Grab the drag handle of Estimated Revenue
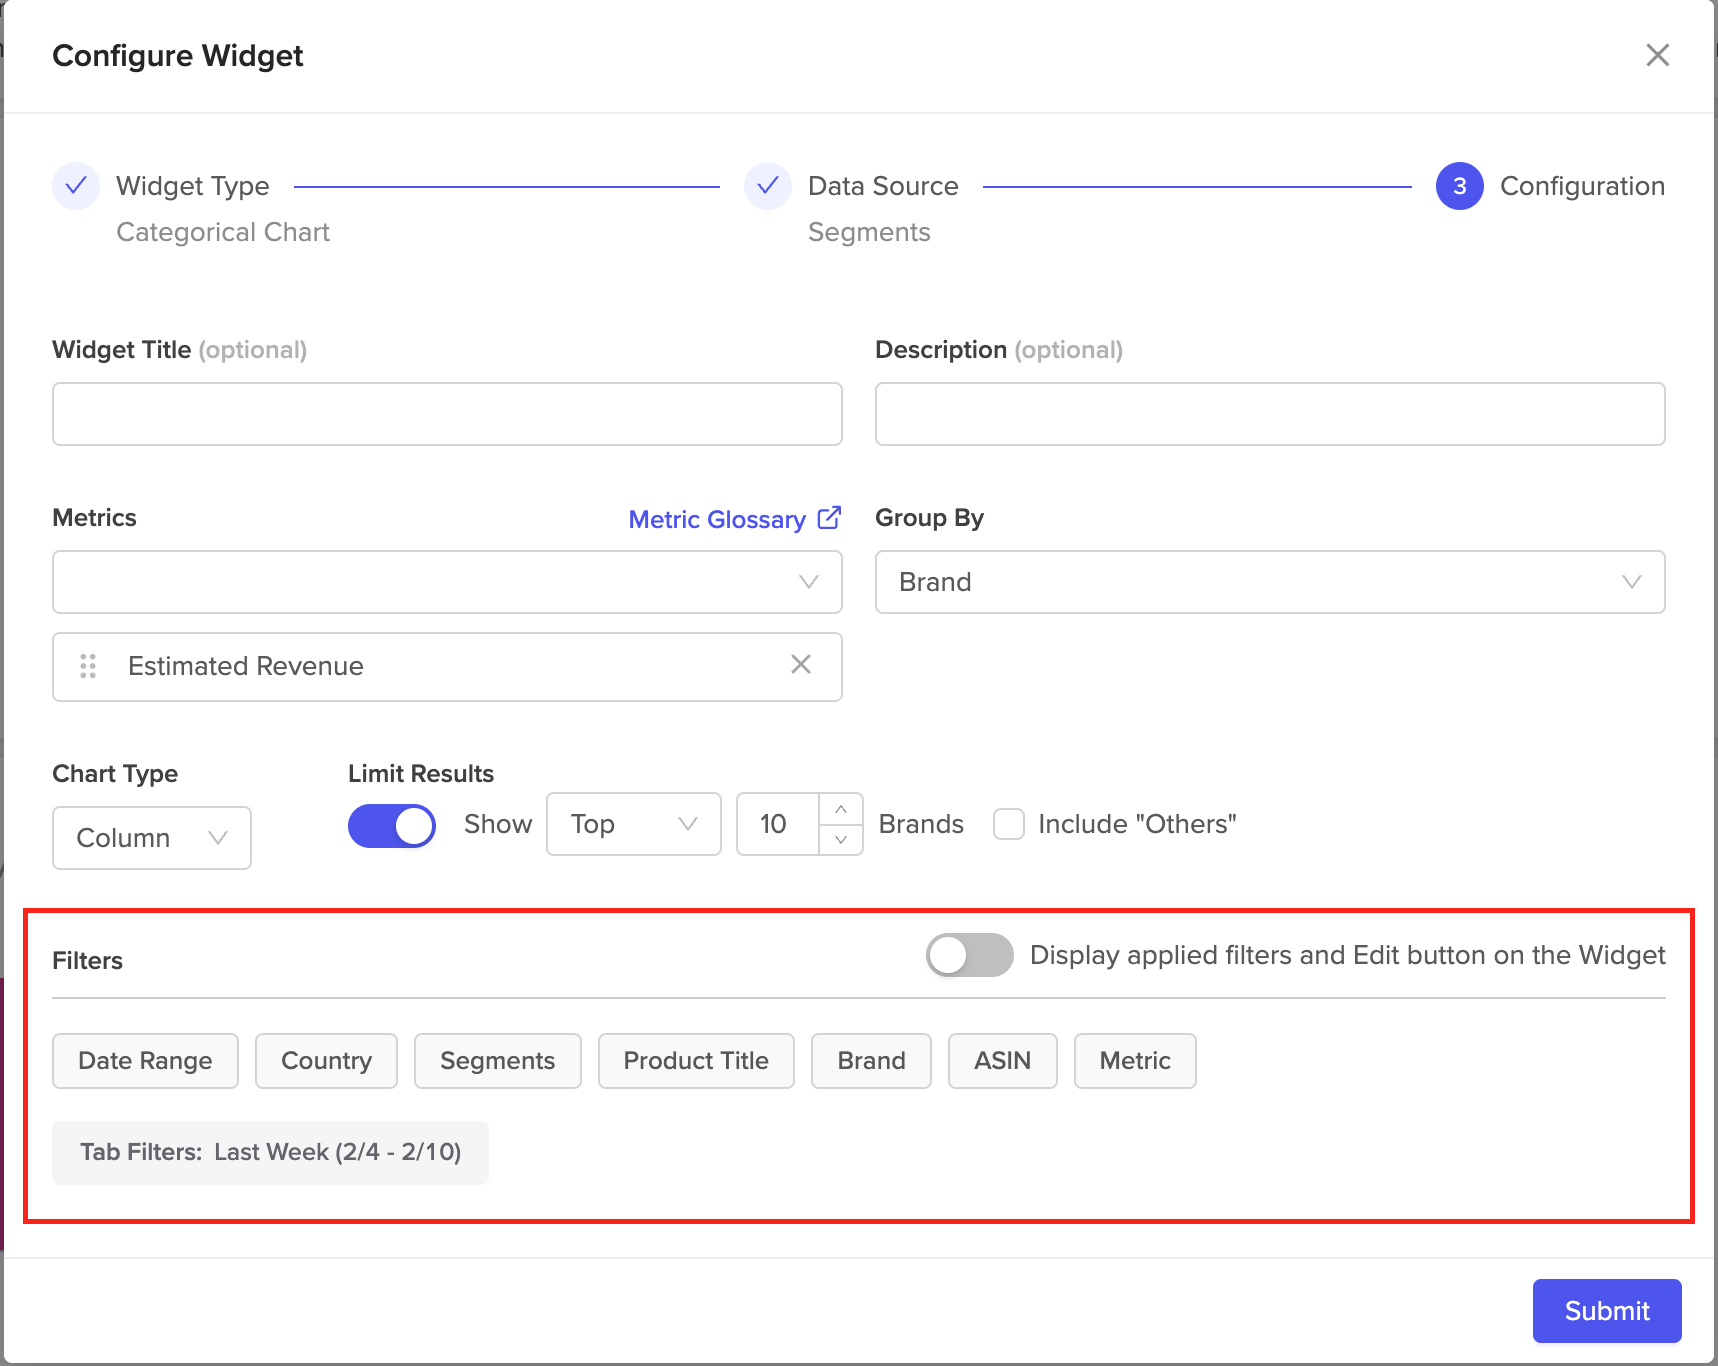Viewport: 1718px width, 1366px height. click(88, 666)
